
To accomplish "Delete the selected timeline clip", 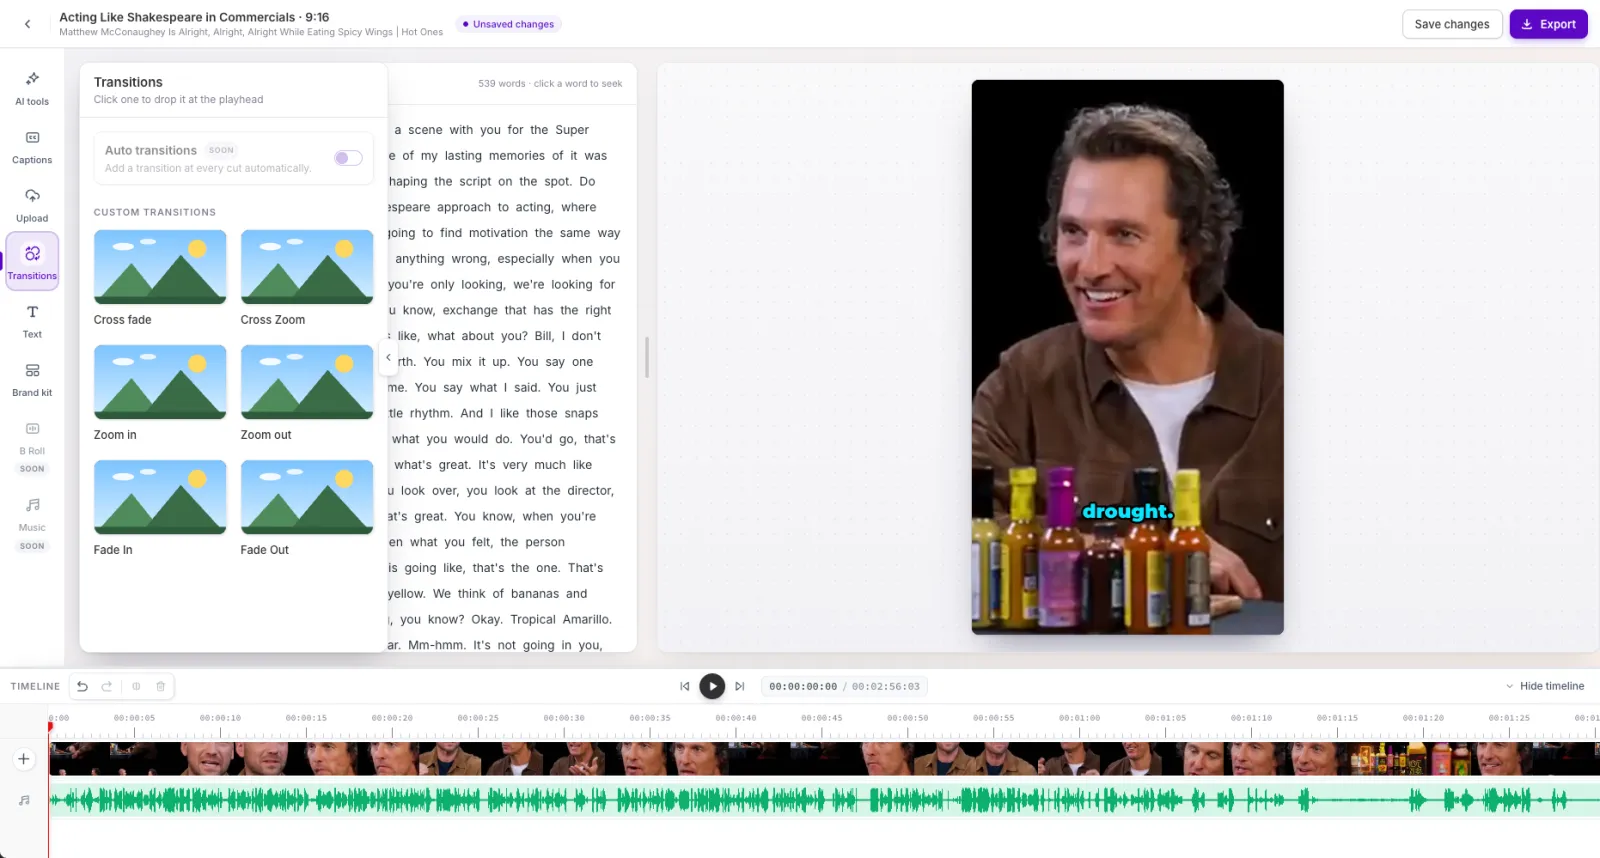I will [x=160, y=686].
